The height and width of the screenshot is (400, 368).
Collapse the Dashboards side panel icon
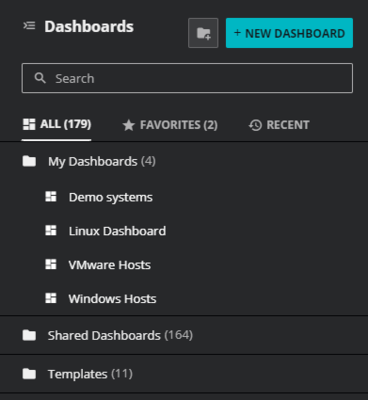(x=29, y=26)
